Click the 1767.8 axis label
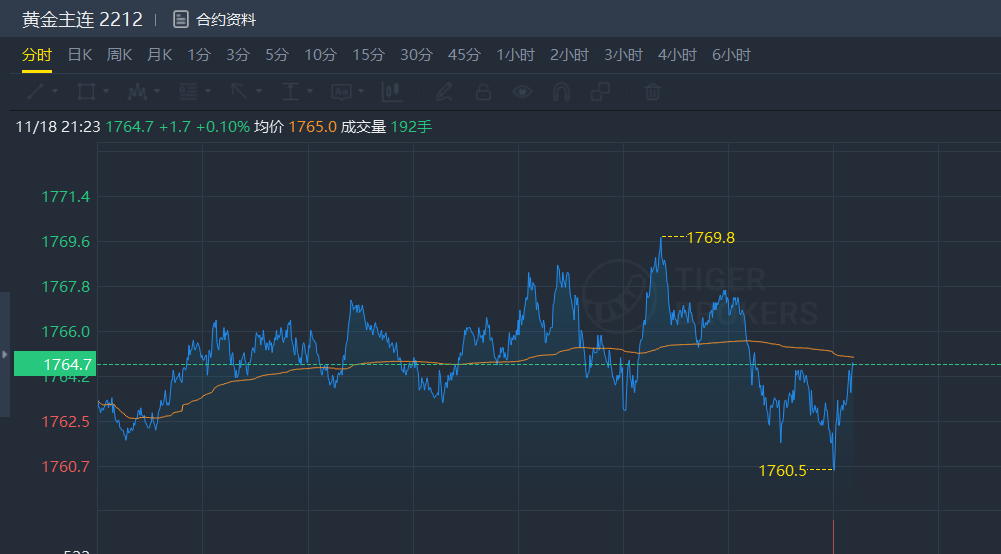The image size is (1001, 554). point(66,287)
